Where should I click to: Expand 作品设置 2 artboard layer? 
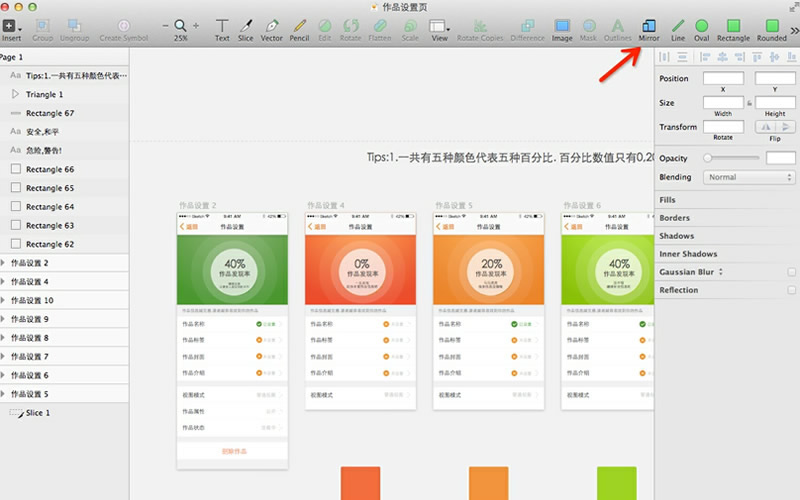point(3,263)
